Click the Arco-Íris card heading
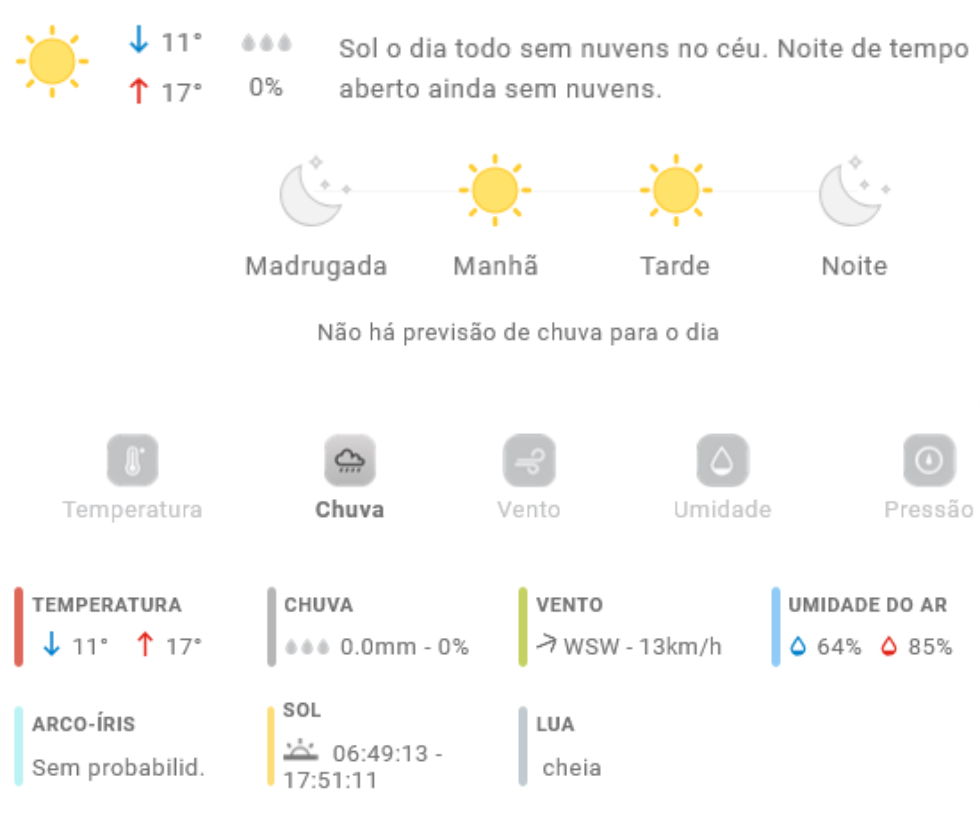Viewport: 980px width, 813px height. (x=83, y=724)
